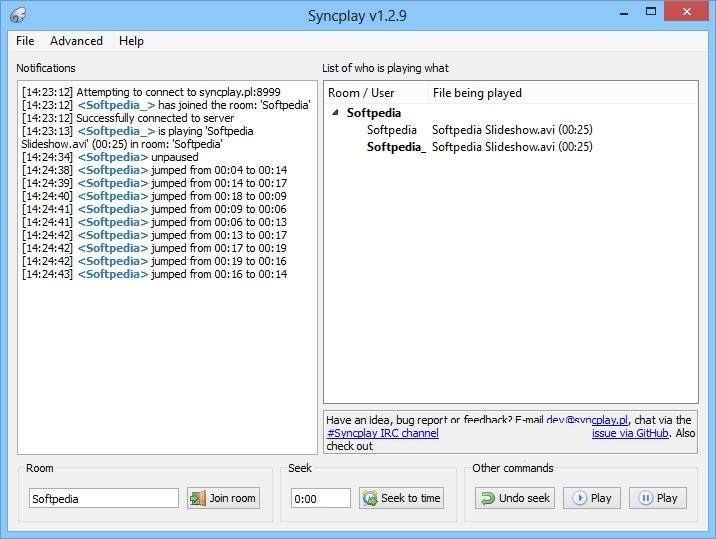This screenshot has height=539, width=716.
Task: Click the Undo seek button
Action: pos(515,498)
